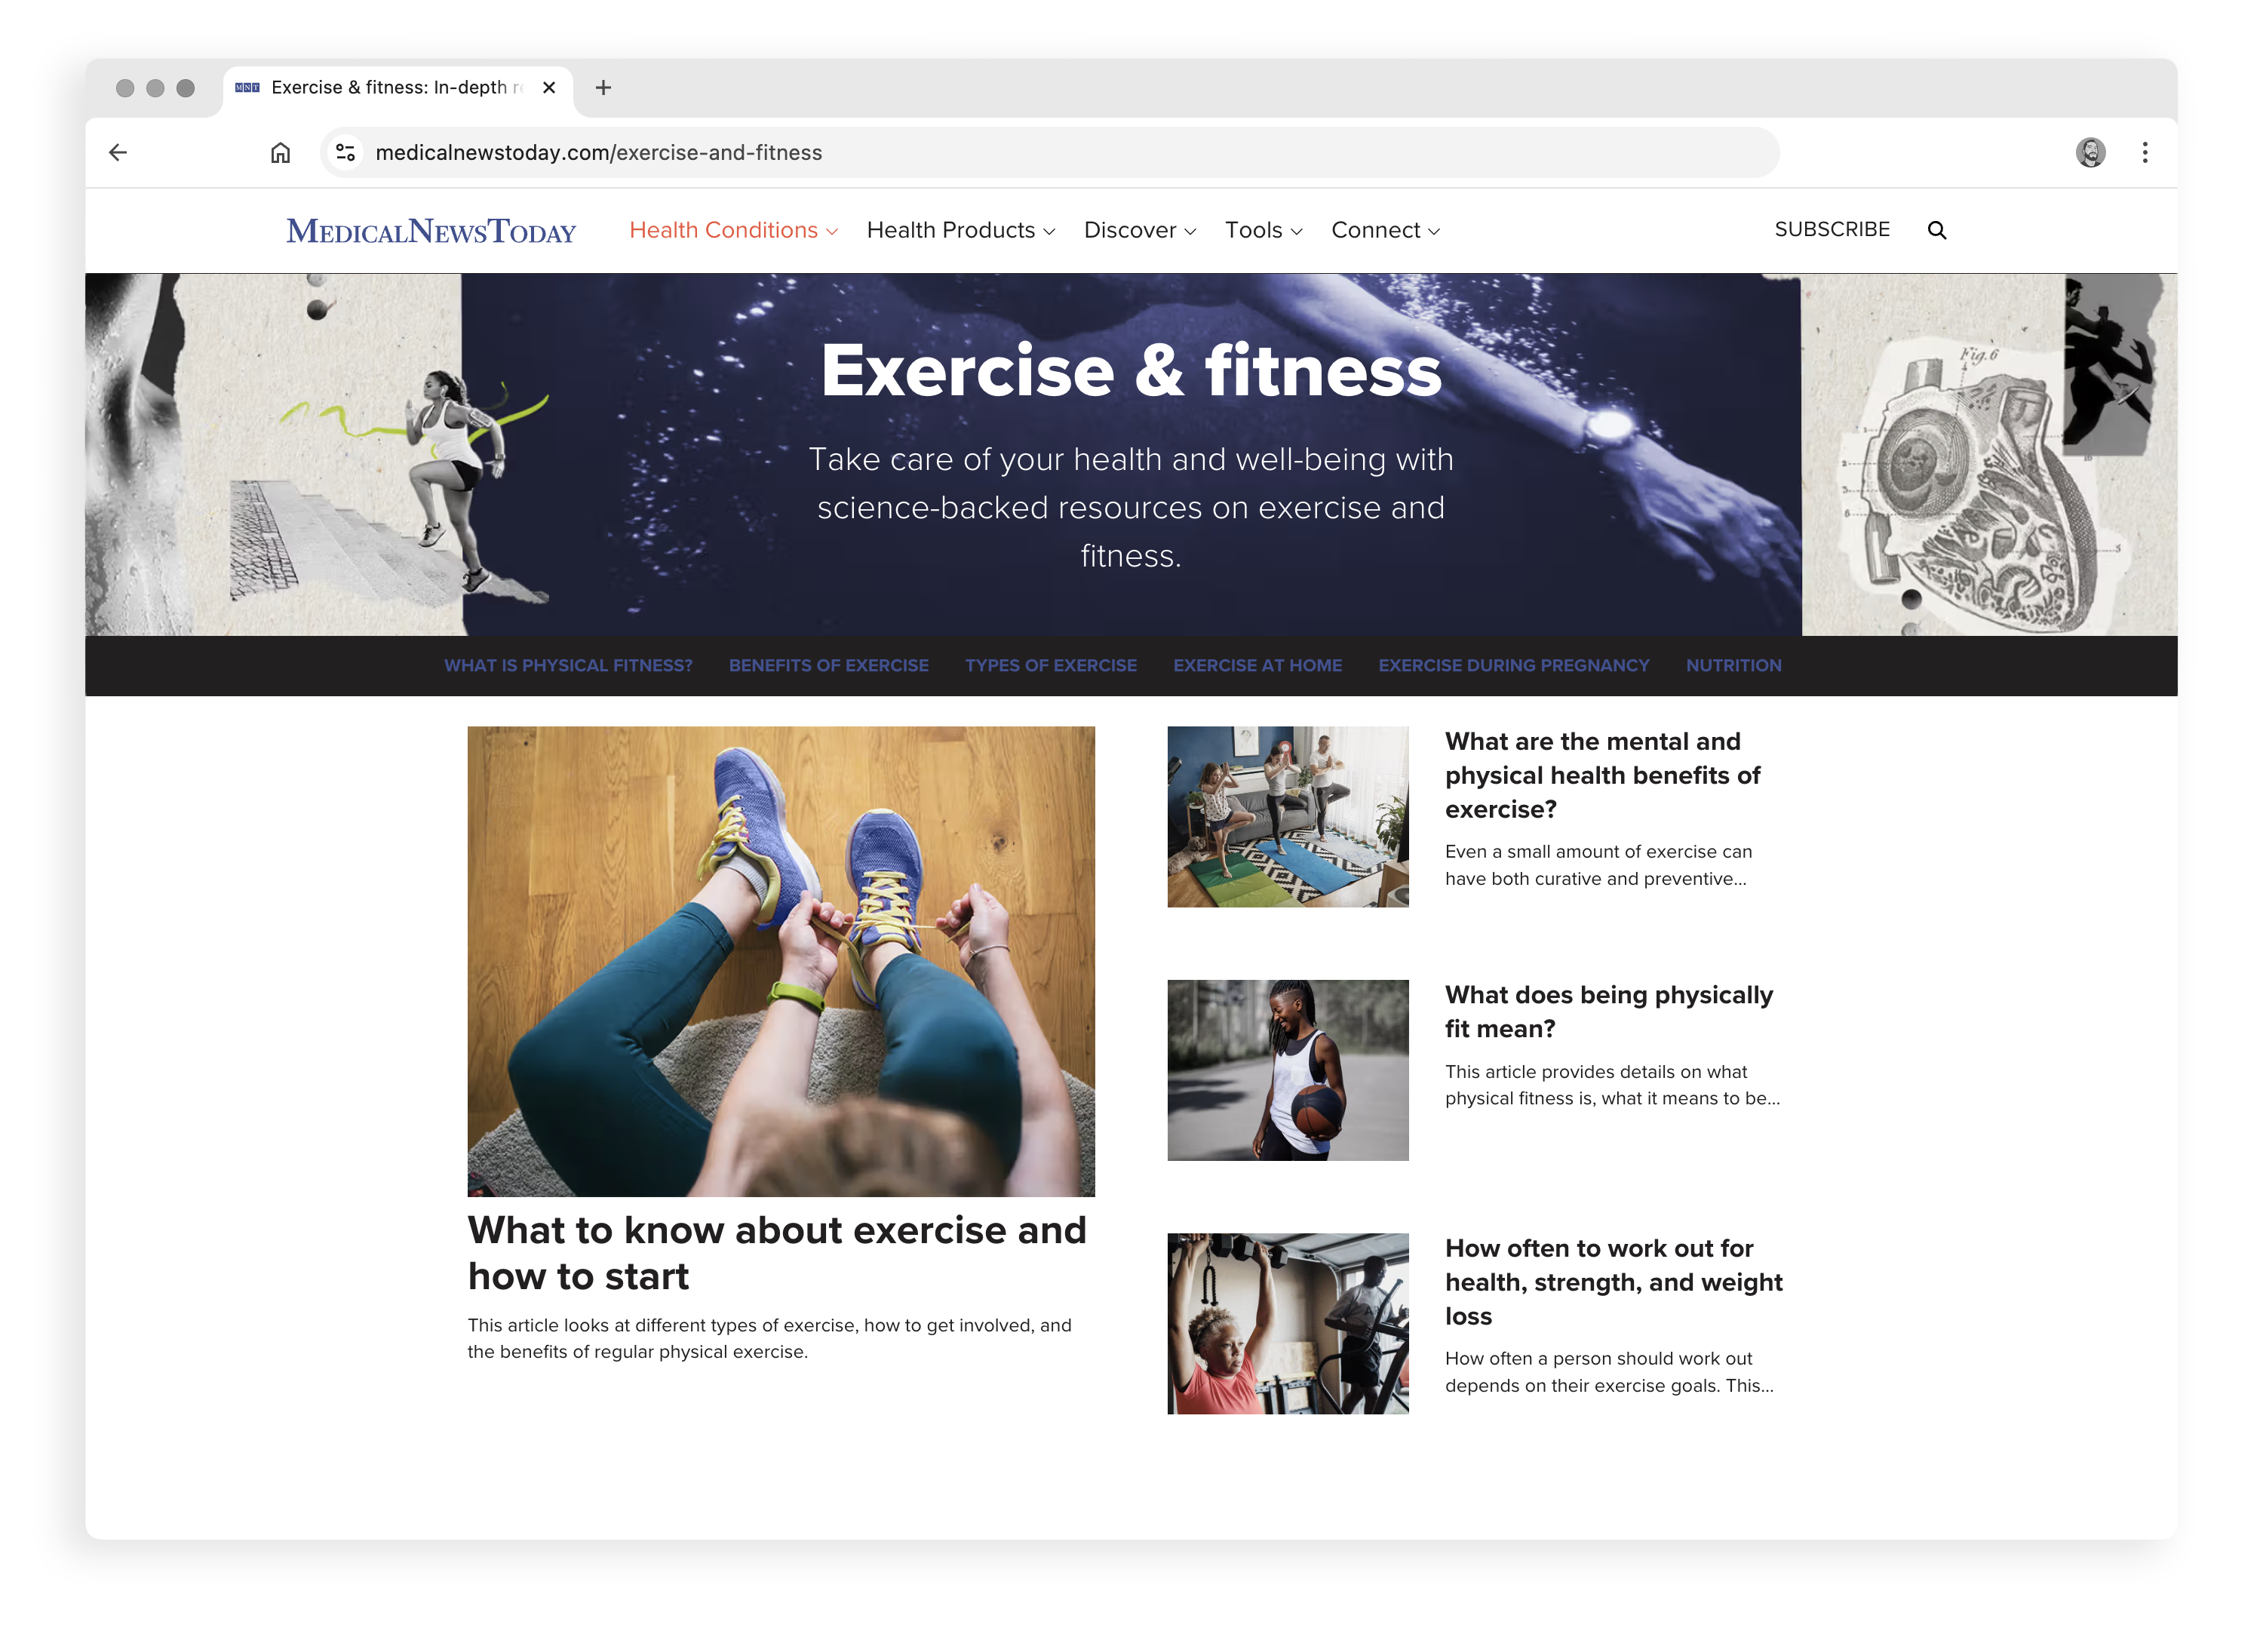Open the website search magnifier icon
This screenshot has height=1652, width=2263.
point(1936,230)
